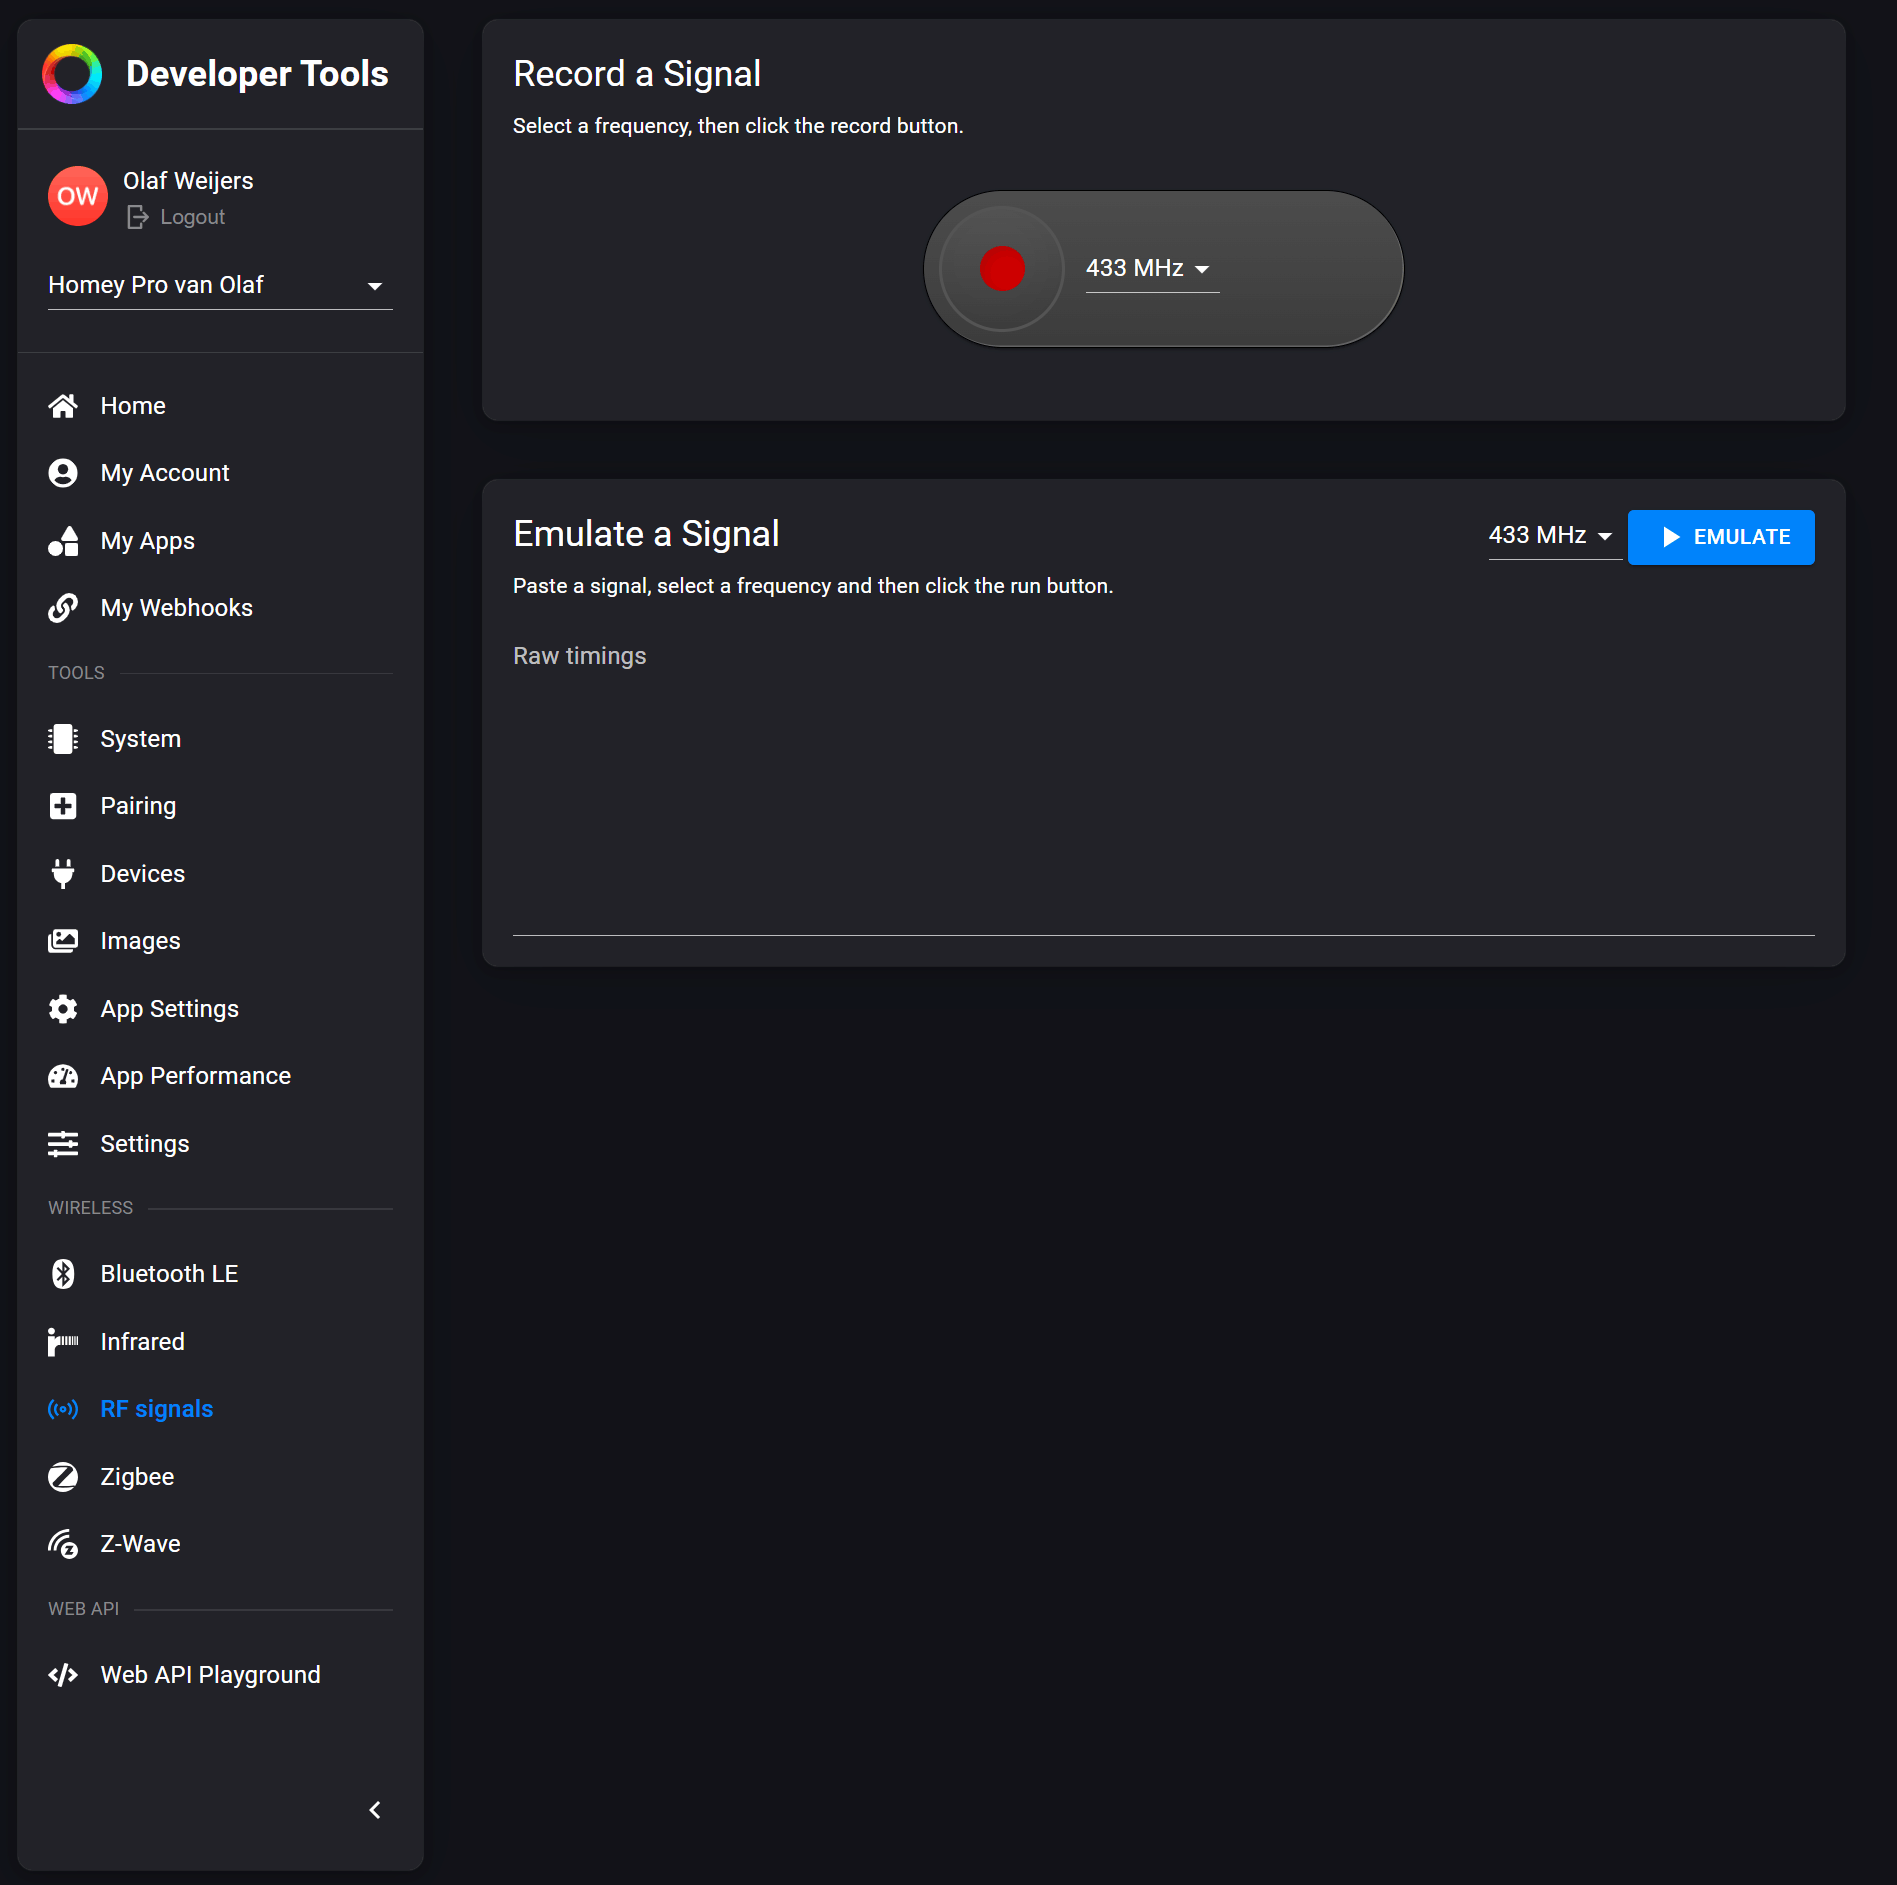The height and width of the screenshot is (1885, 1897).
Task: Click the Bluetooth LE icon
Action: [x=63, y=1274]
